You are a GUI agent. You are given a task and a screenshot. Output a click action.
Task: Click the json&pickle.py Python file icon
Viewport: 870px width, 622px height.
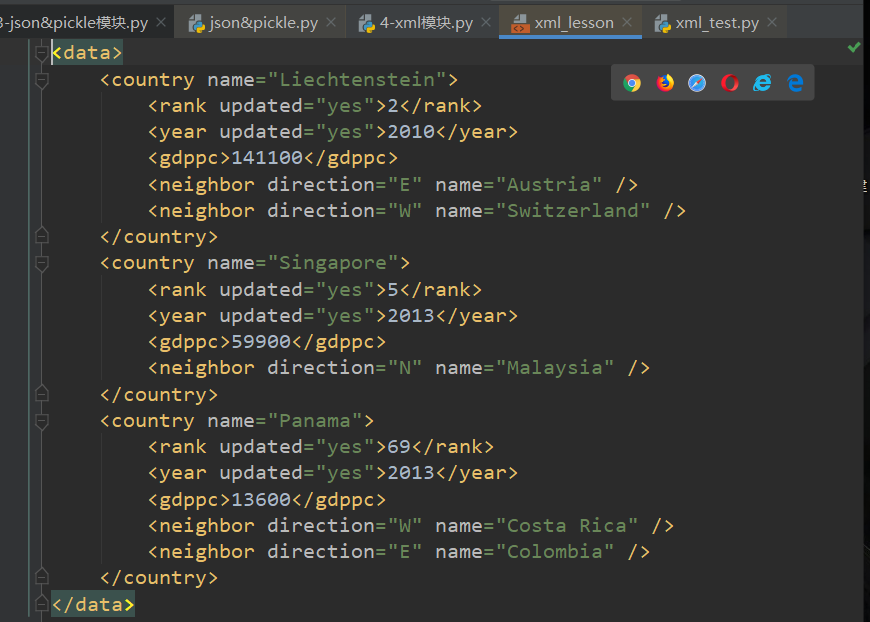[196, 23]
